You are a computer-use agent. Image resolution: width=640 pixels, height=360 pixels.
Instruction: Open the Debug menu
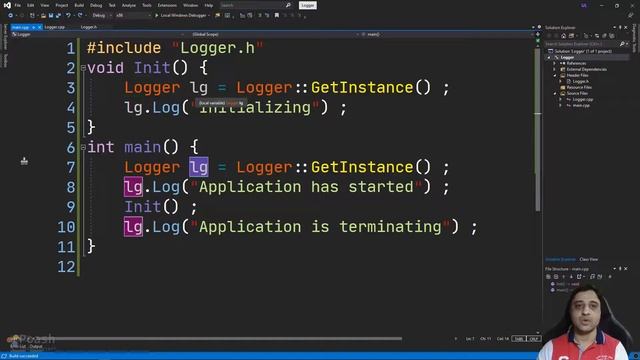click(96, 5)
